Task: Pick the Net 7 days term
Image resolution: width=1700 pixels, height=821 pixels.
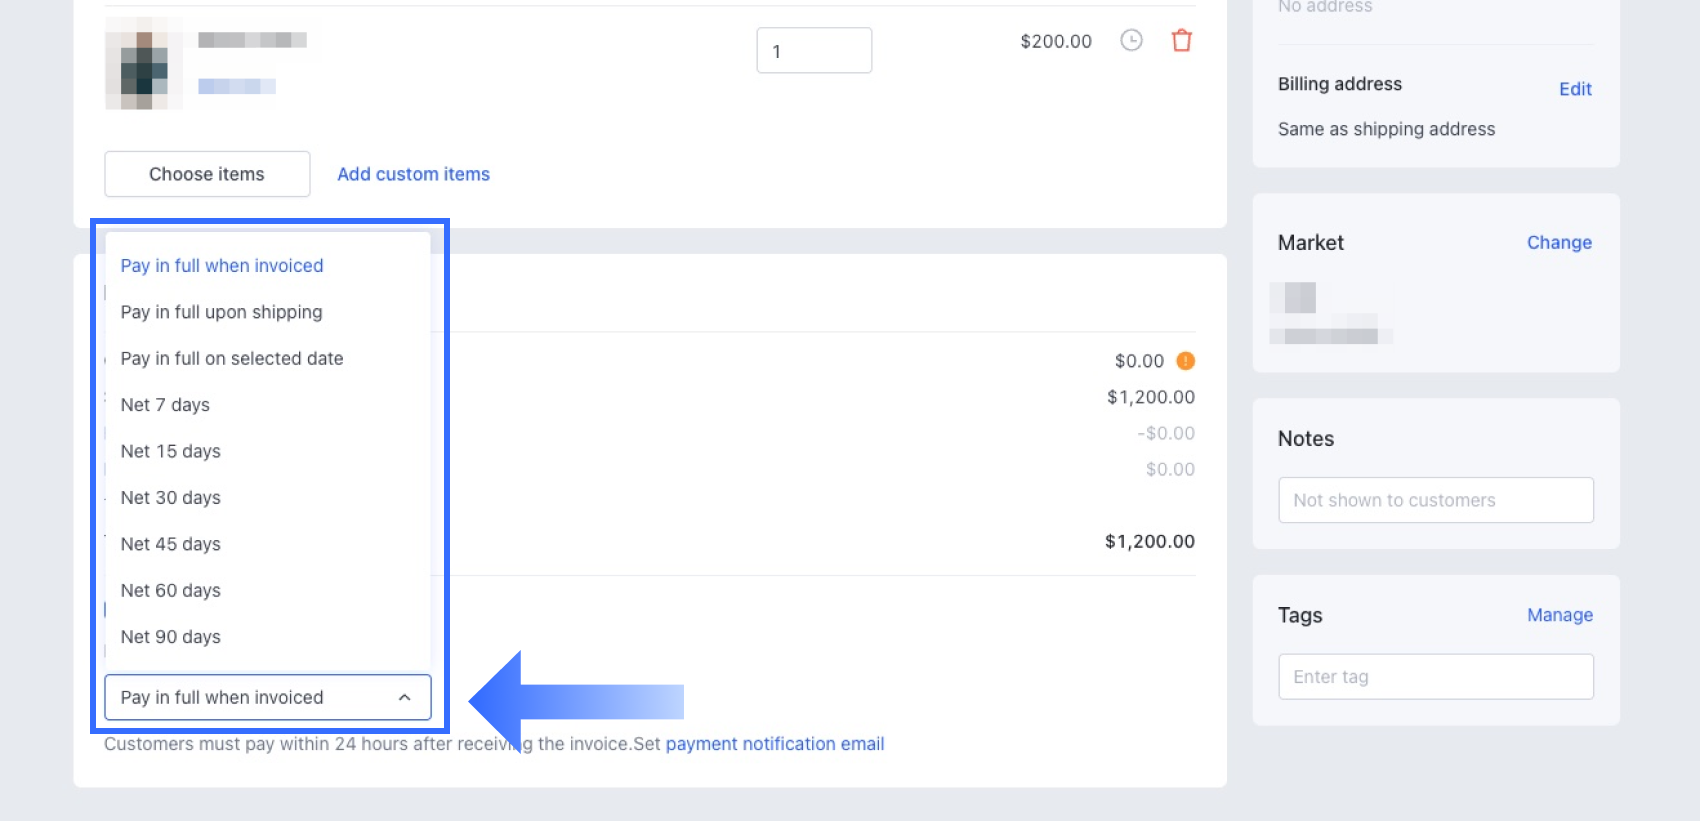Action: pos(165,405)
